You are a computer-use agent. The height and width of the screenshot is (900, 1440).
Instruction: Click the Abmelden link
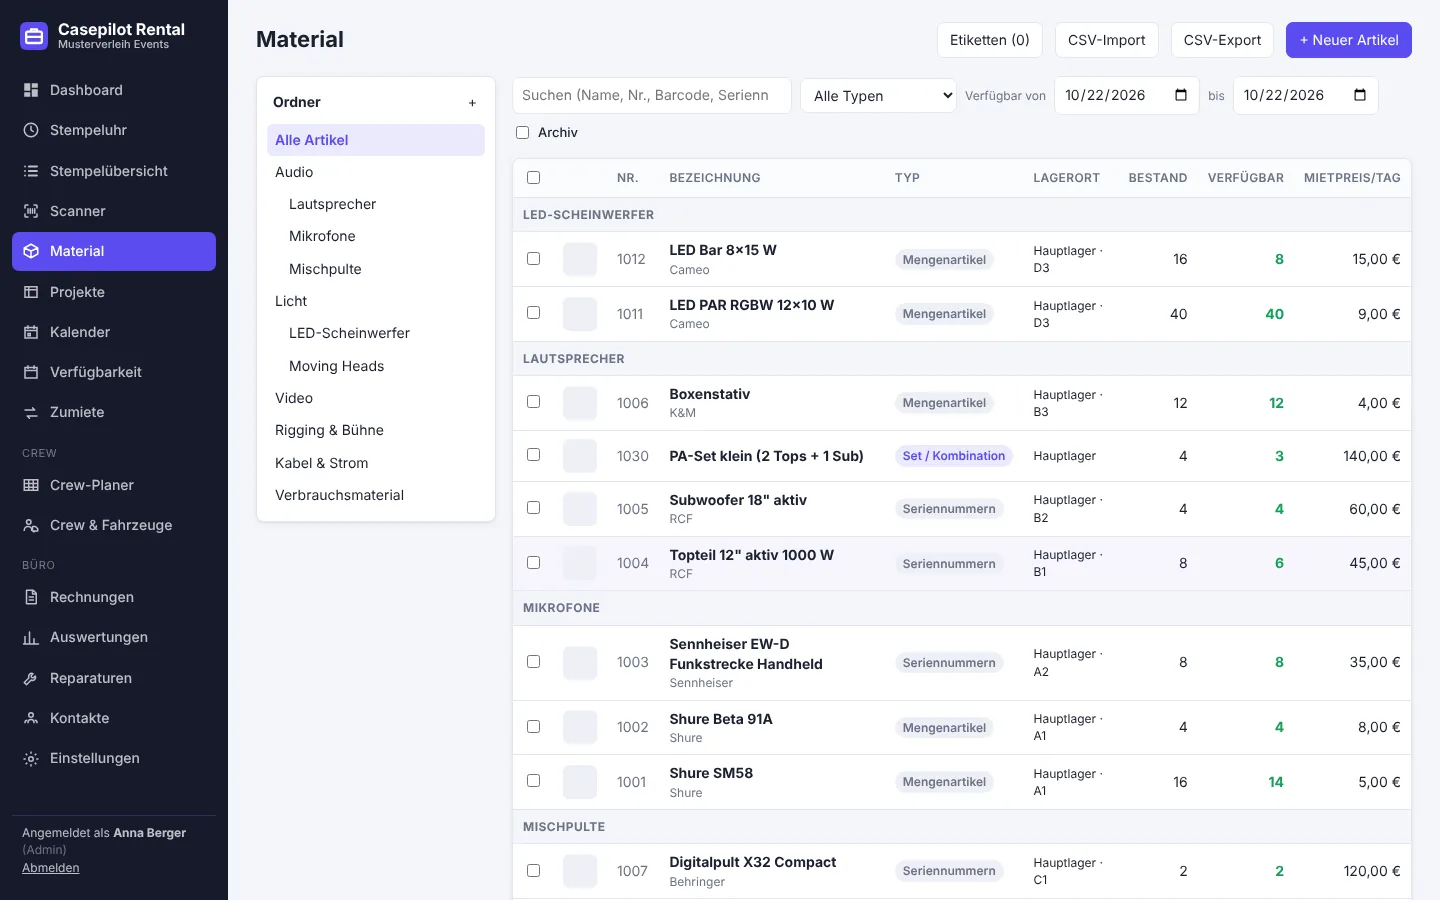click(x=51, y=868)
